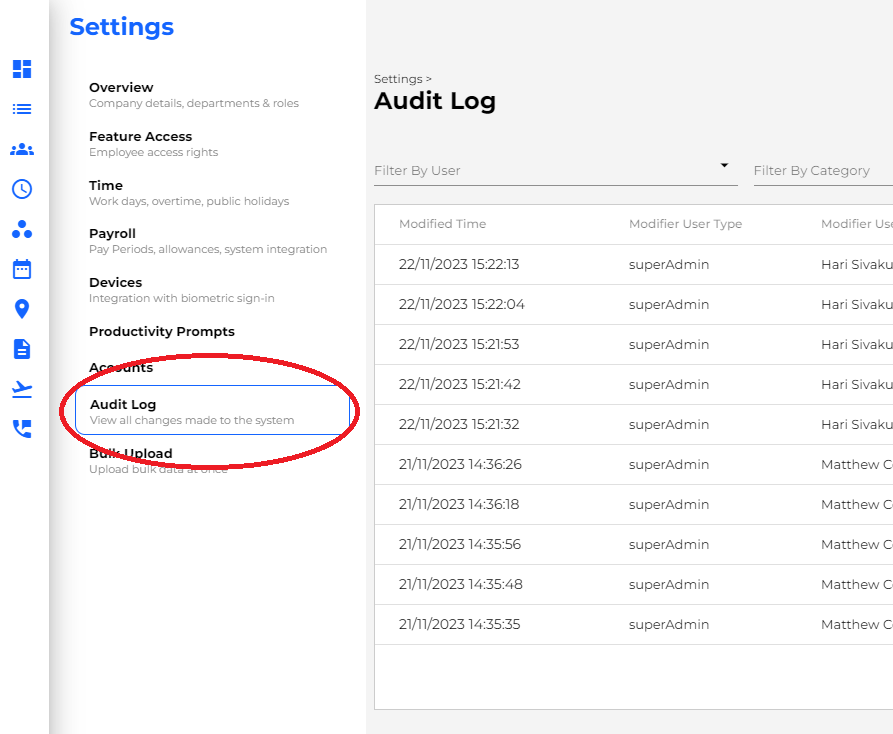Open the document icon in sidebar

22,349
